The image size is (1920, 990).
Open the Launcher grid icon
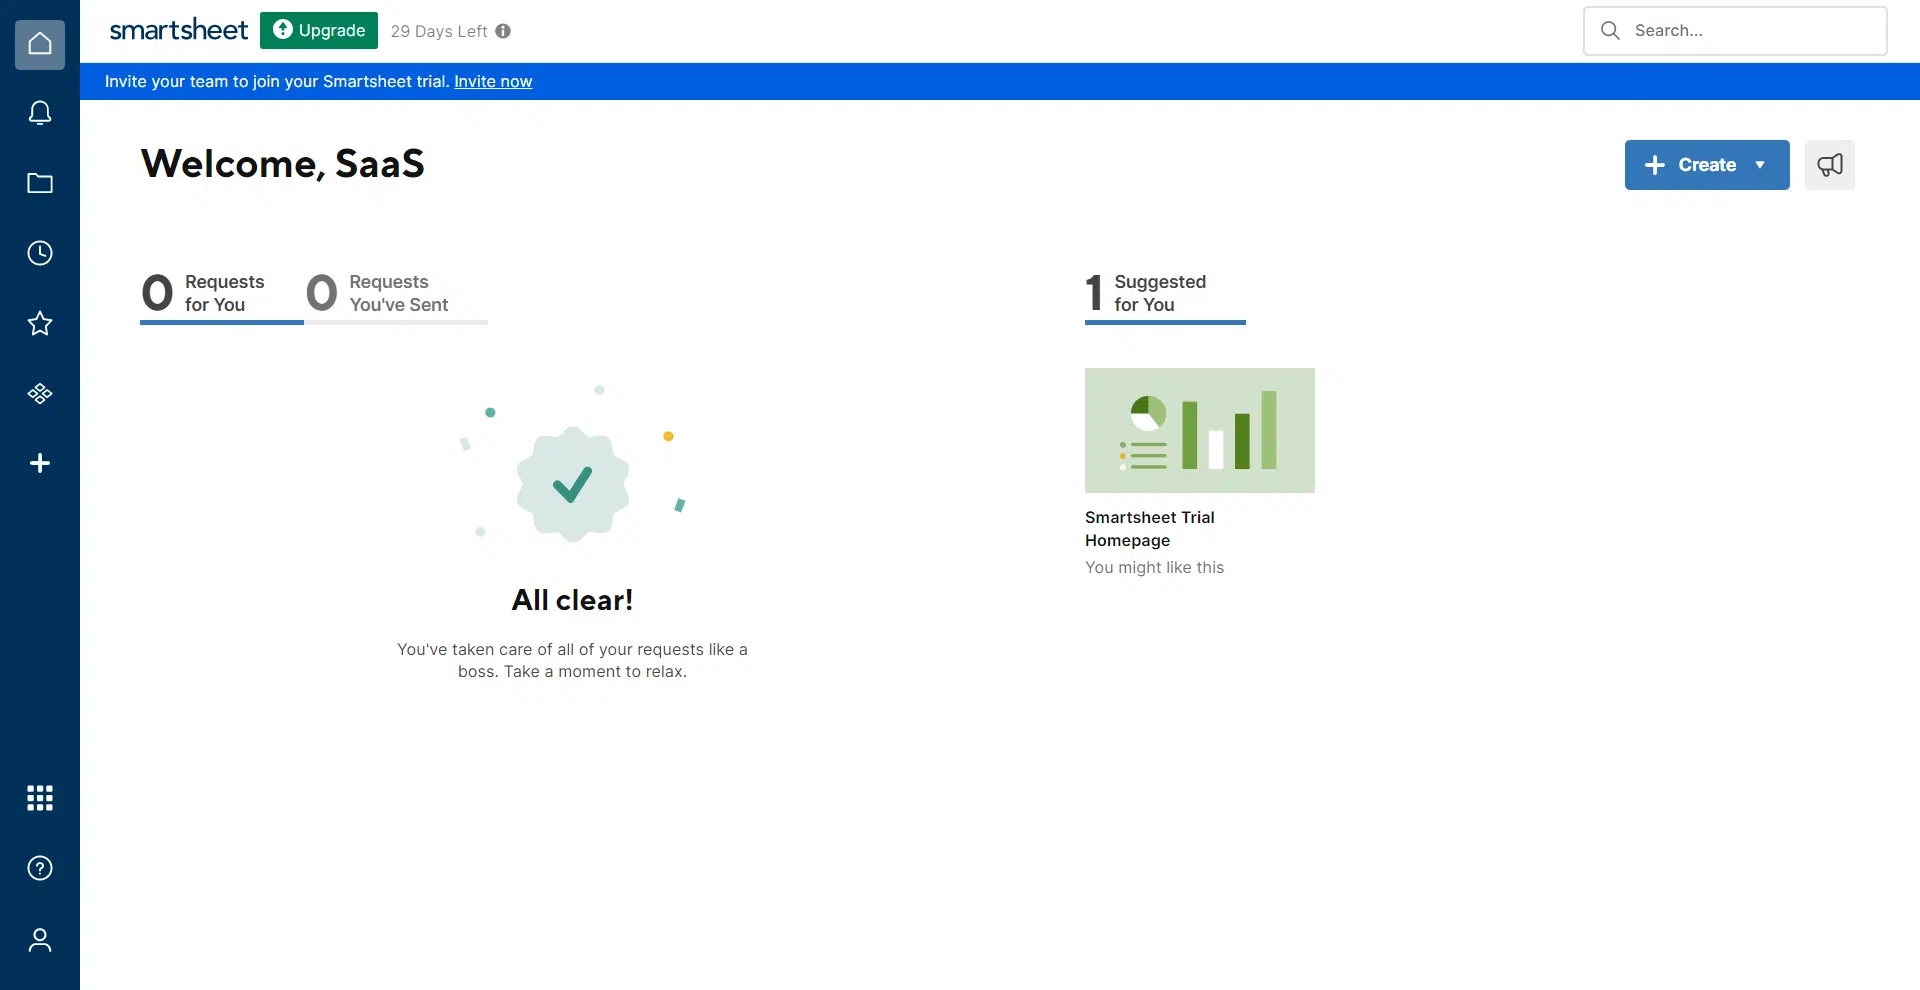tap(40, 798)
